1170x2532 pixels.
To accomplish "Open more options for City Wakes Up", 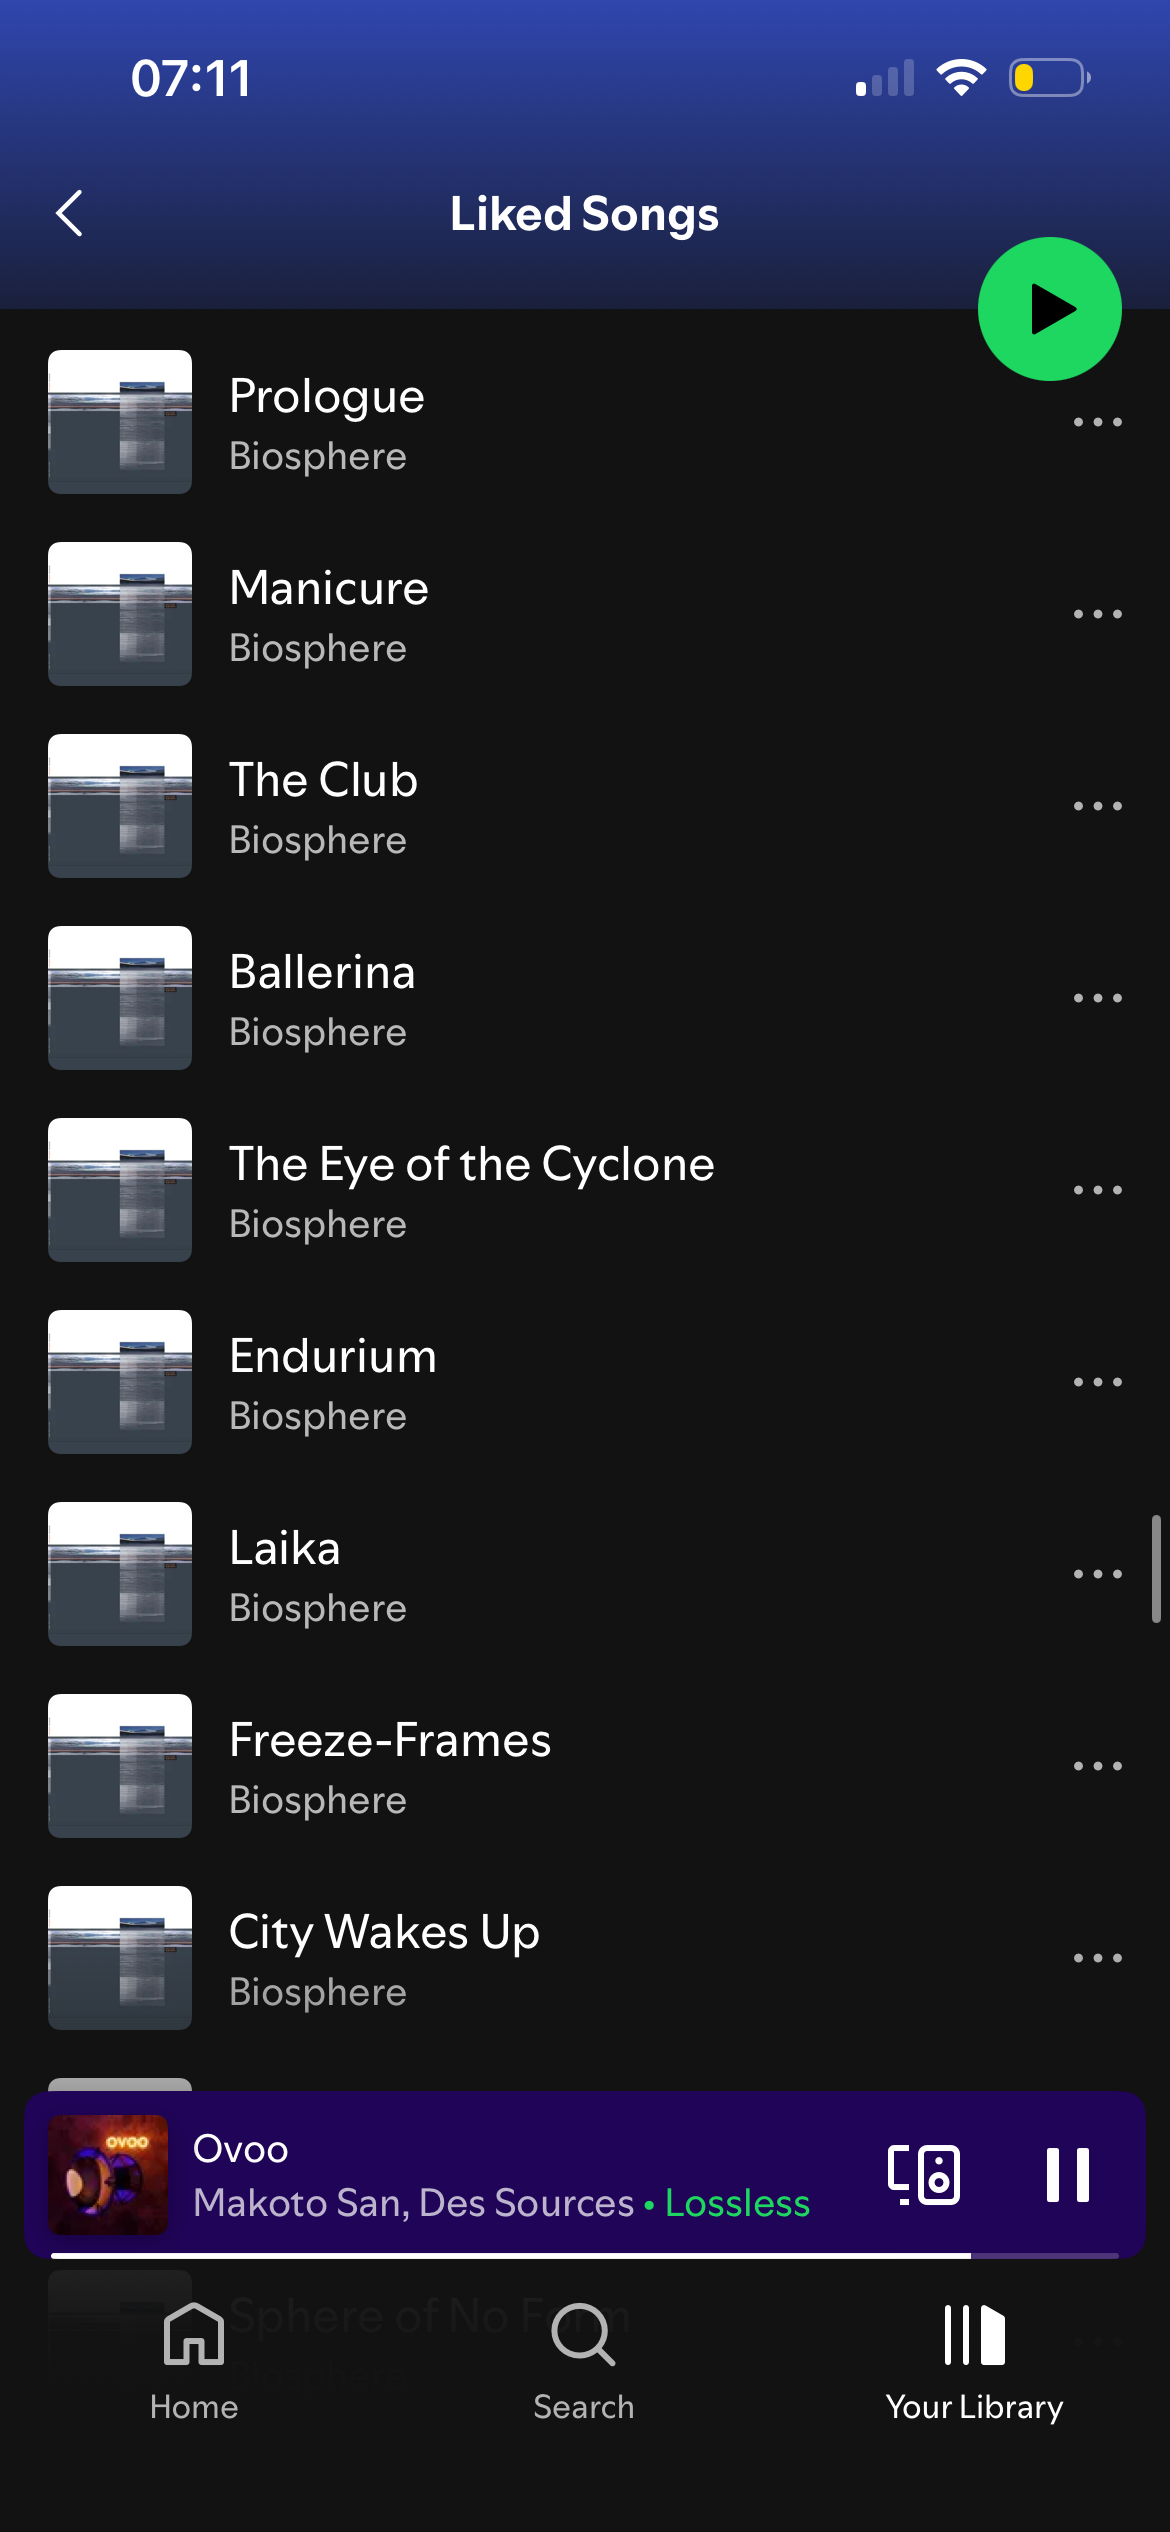I will point(1097,1958).
